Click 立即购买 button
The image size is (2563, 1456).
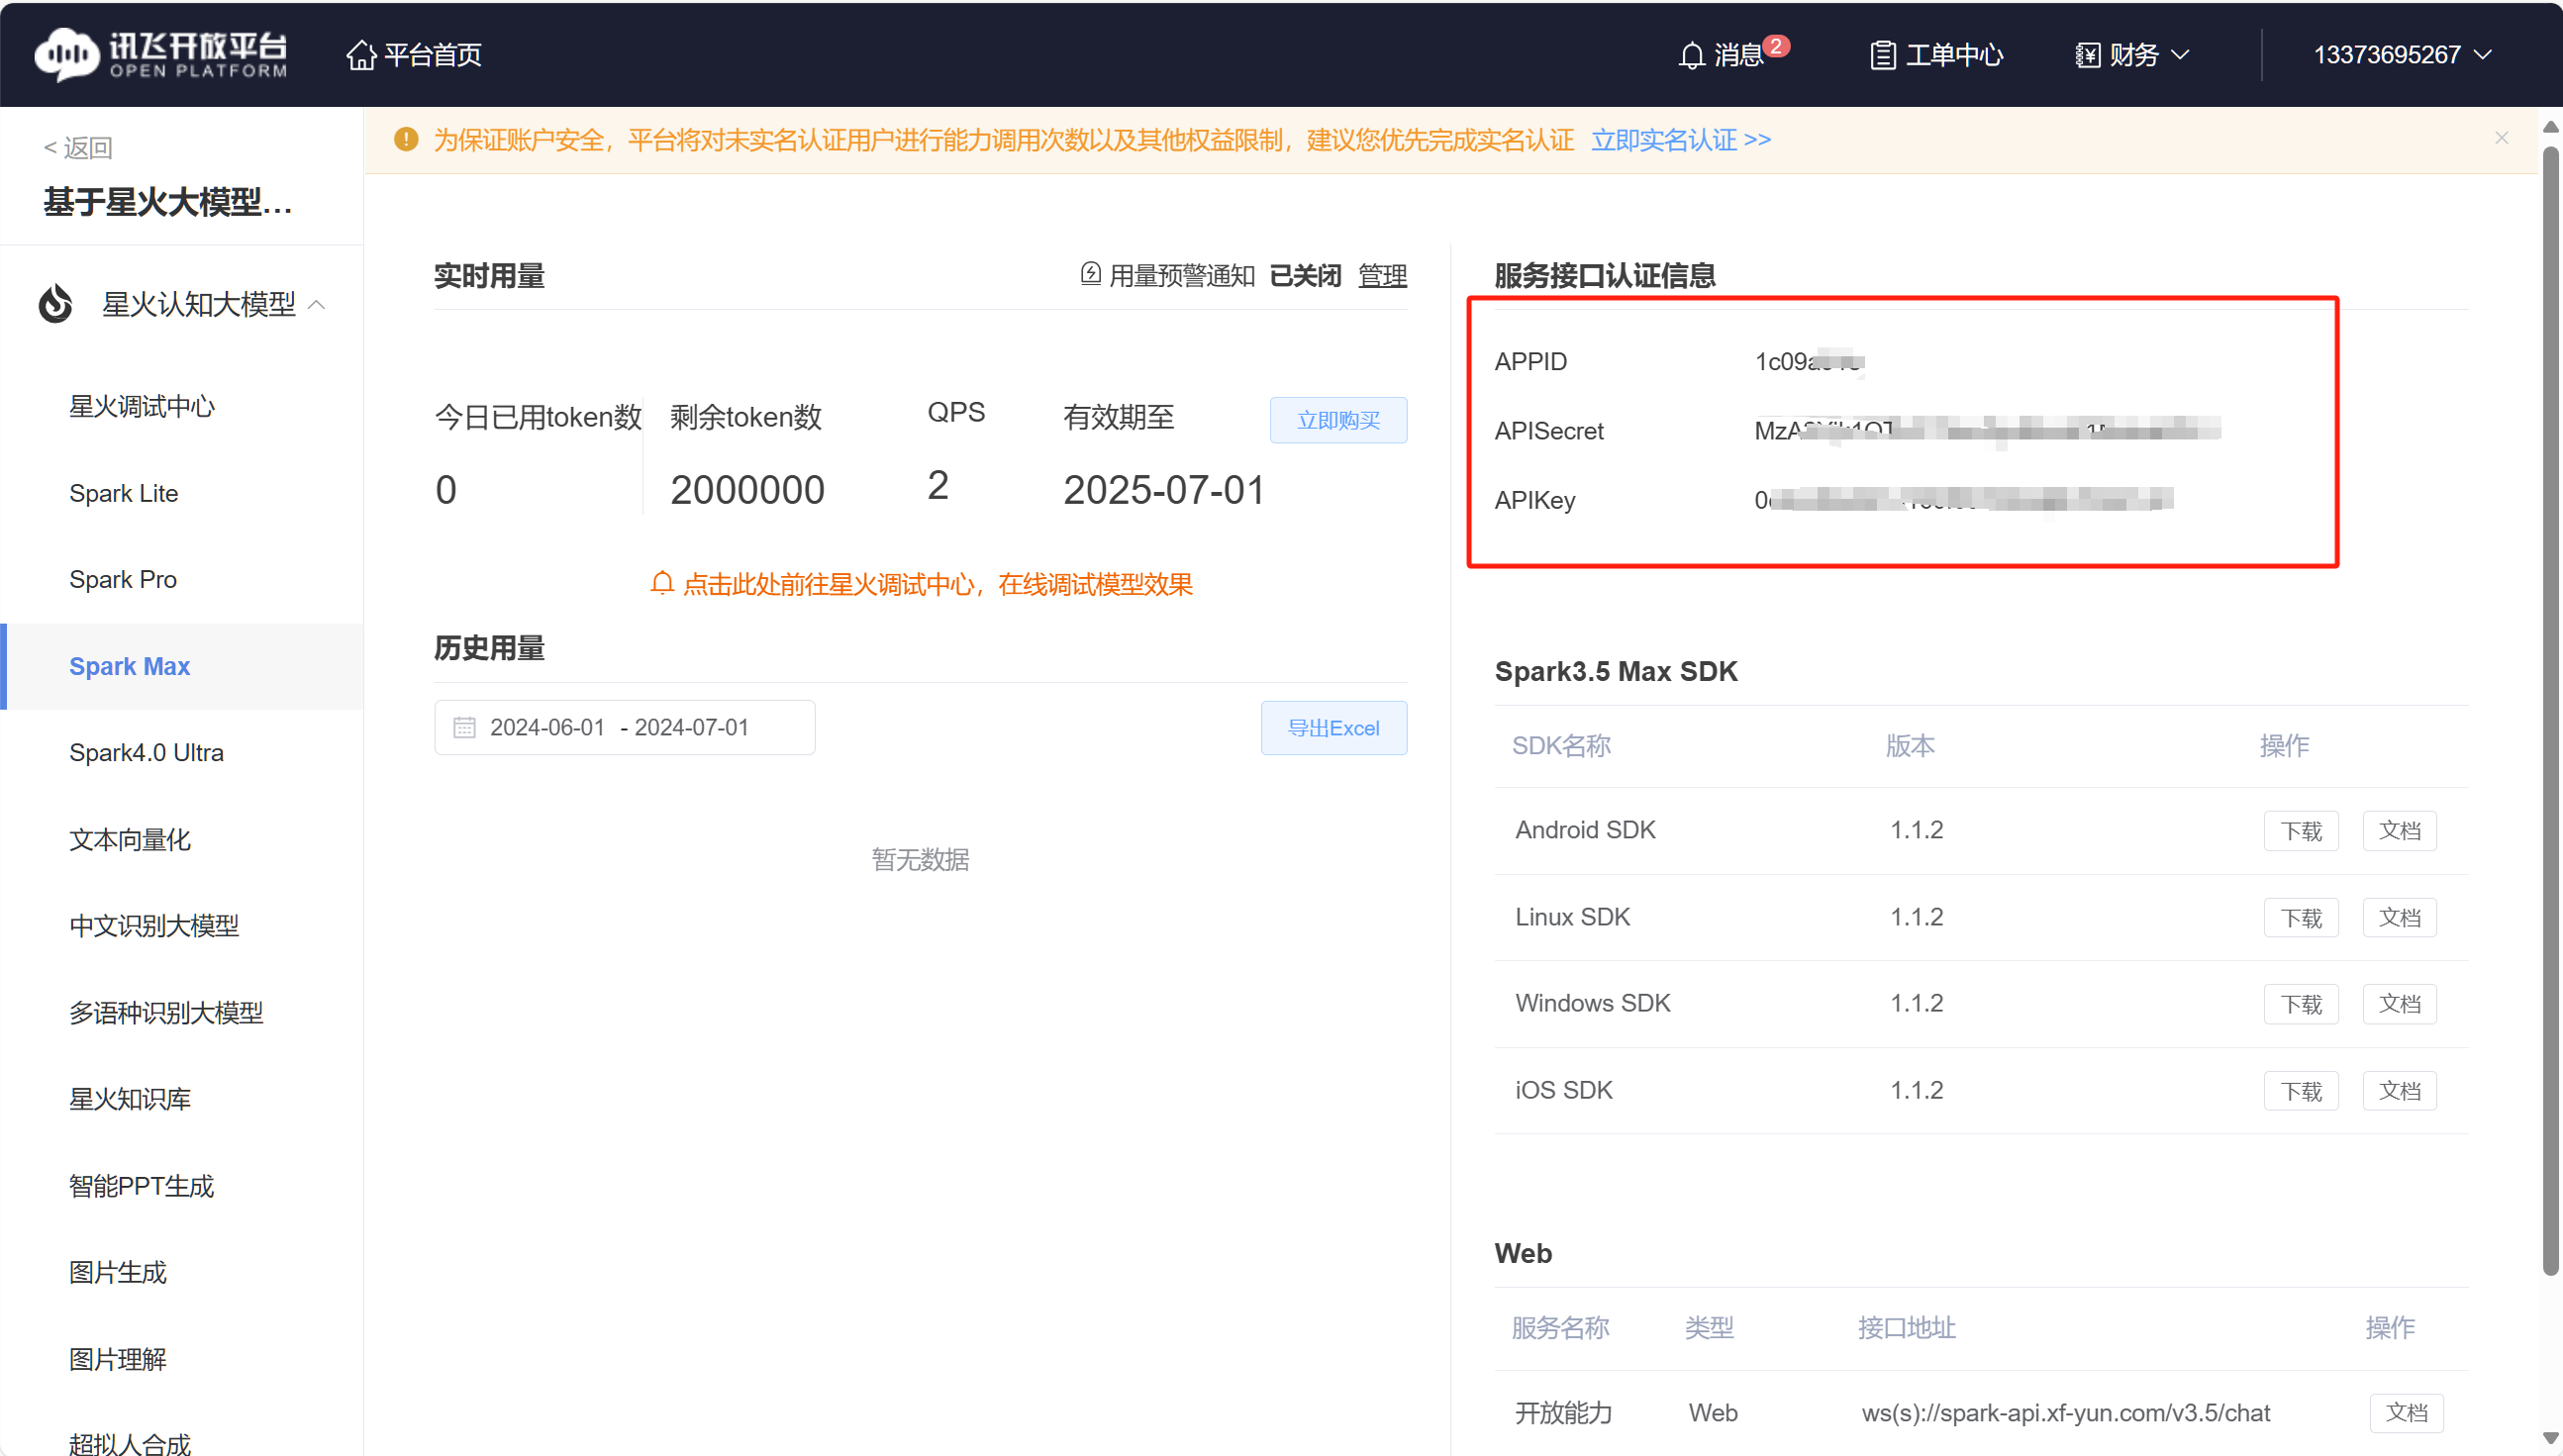tap(1338, 420)
